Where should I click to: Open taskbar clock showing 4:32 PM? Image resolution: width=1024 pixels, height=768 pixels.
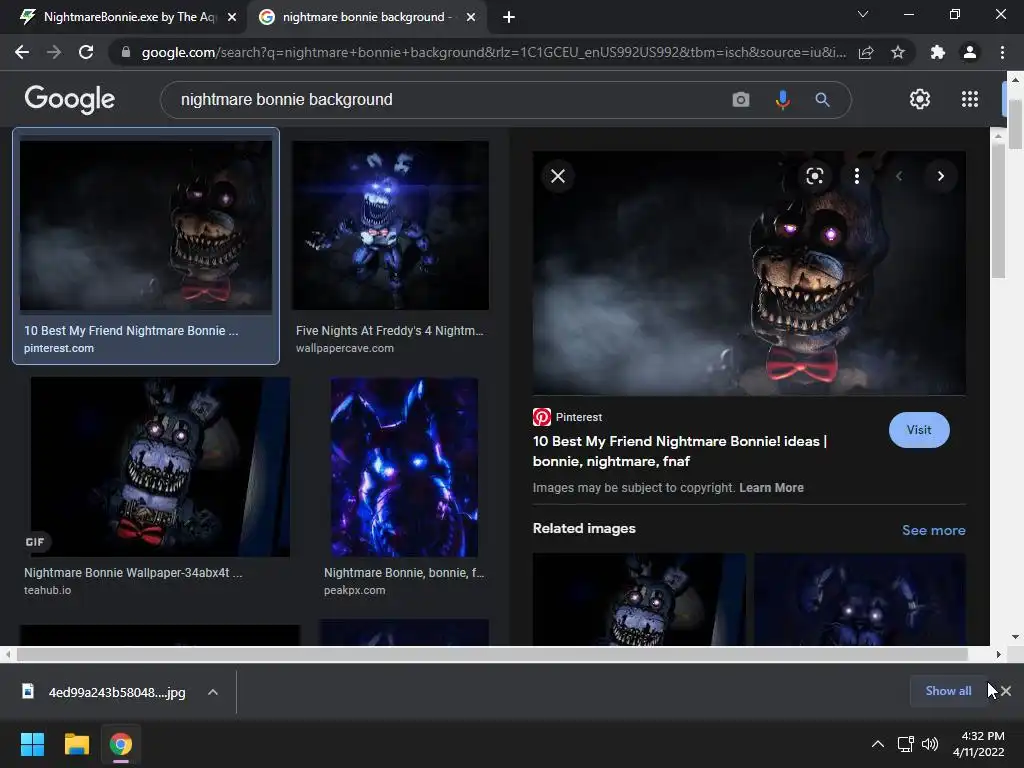[x=978, y=744]
